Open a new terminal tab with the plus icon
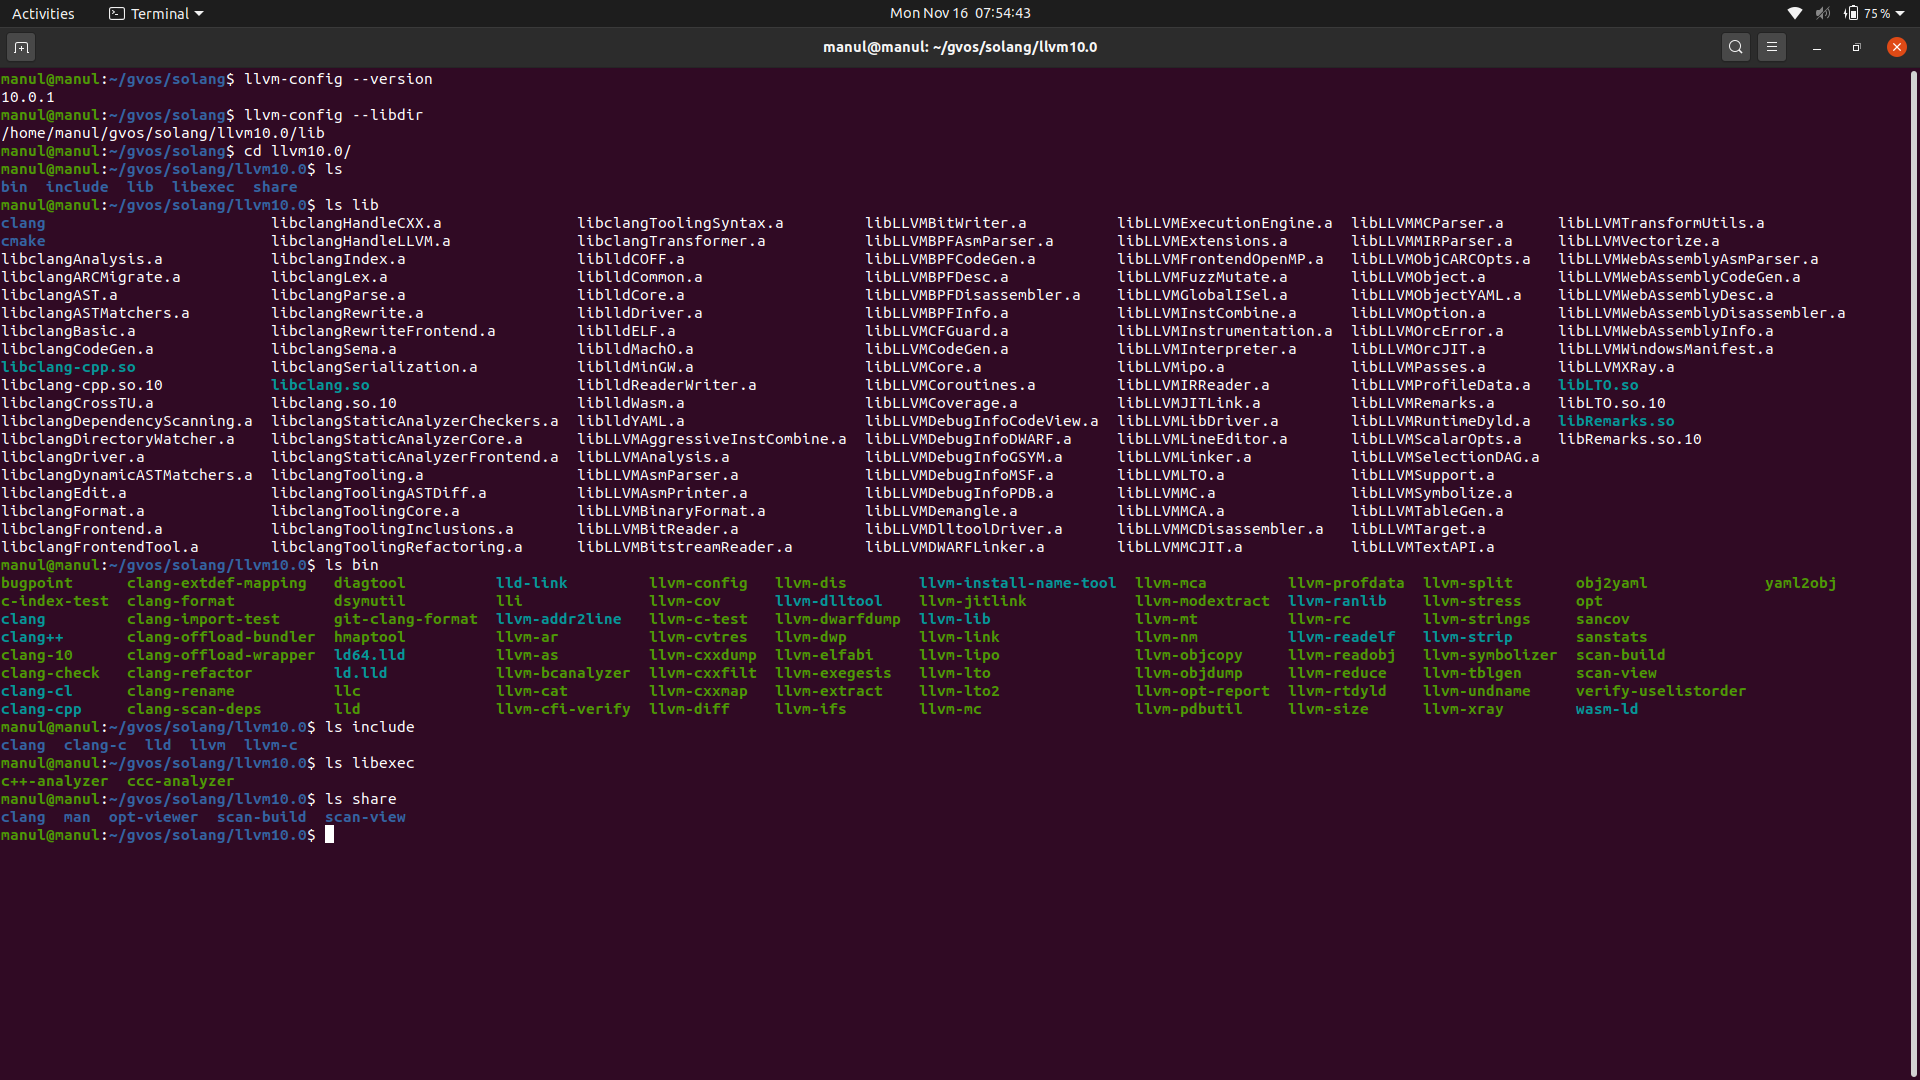1920x1080 pixels. pyautogui.click(x=20, y=46)
